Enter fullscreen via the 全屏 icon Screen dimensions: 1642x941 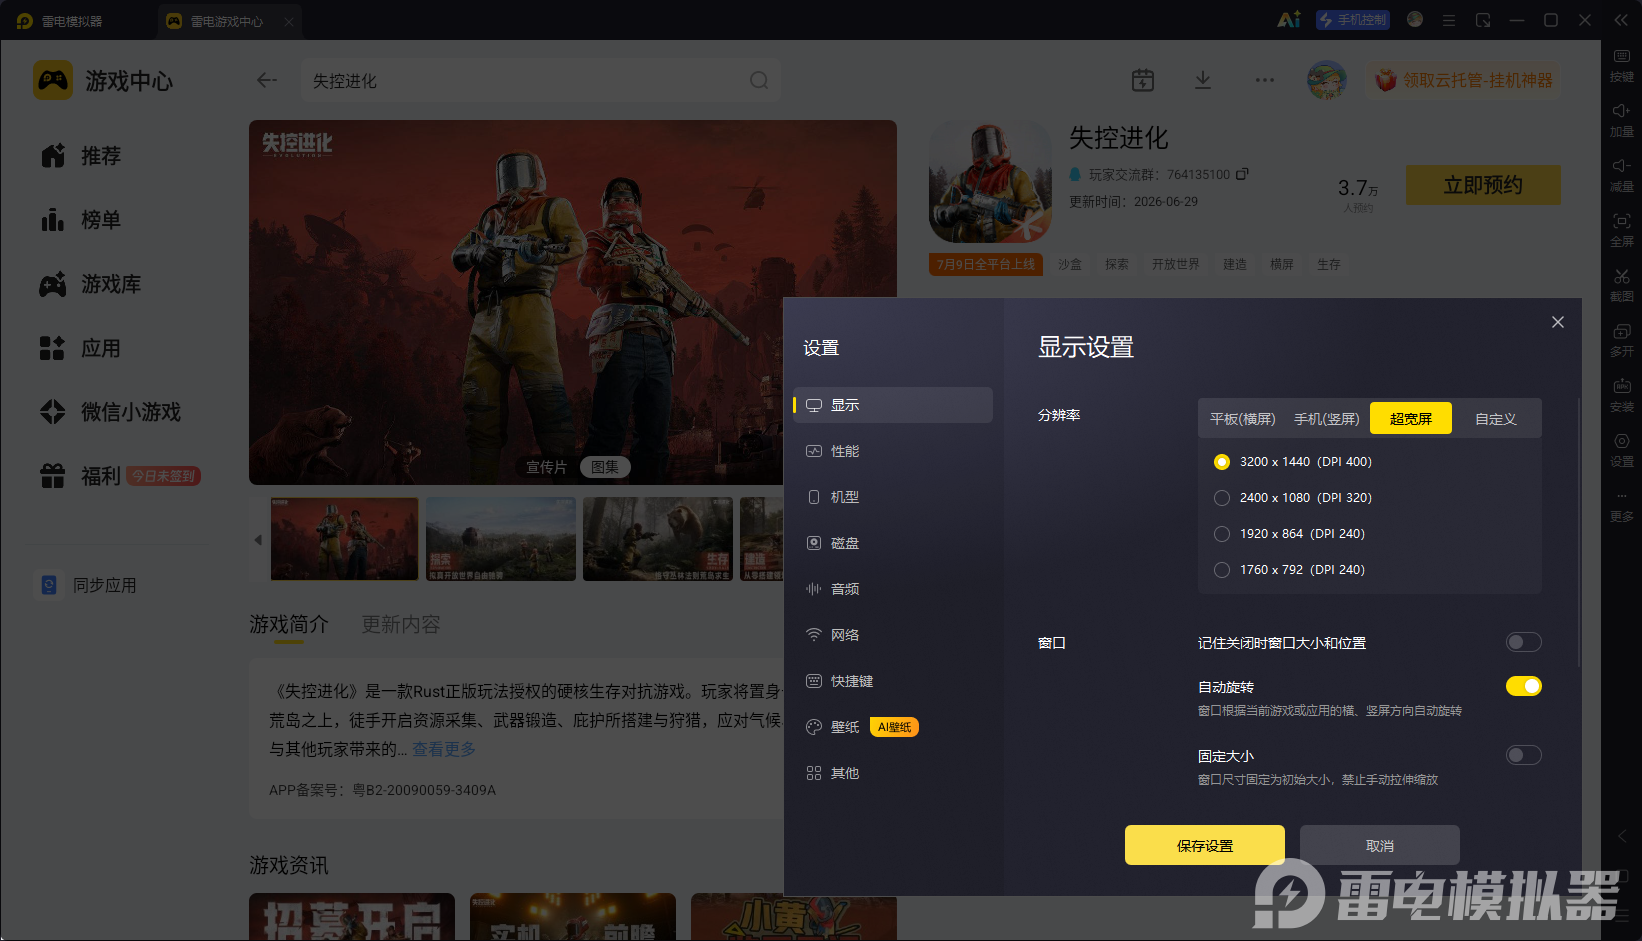coord(1621,230)
